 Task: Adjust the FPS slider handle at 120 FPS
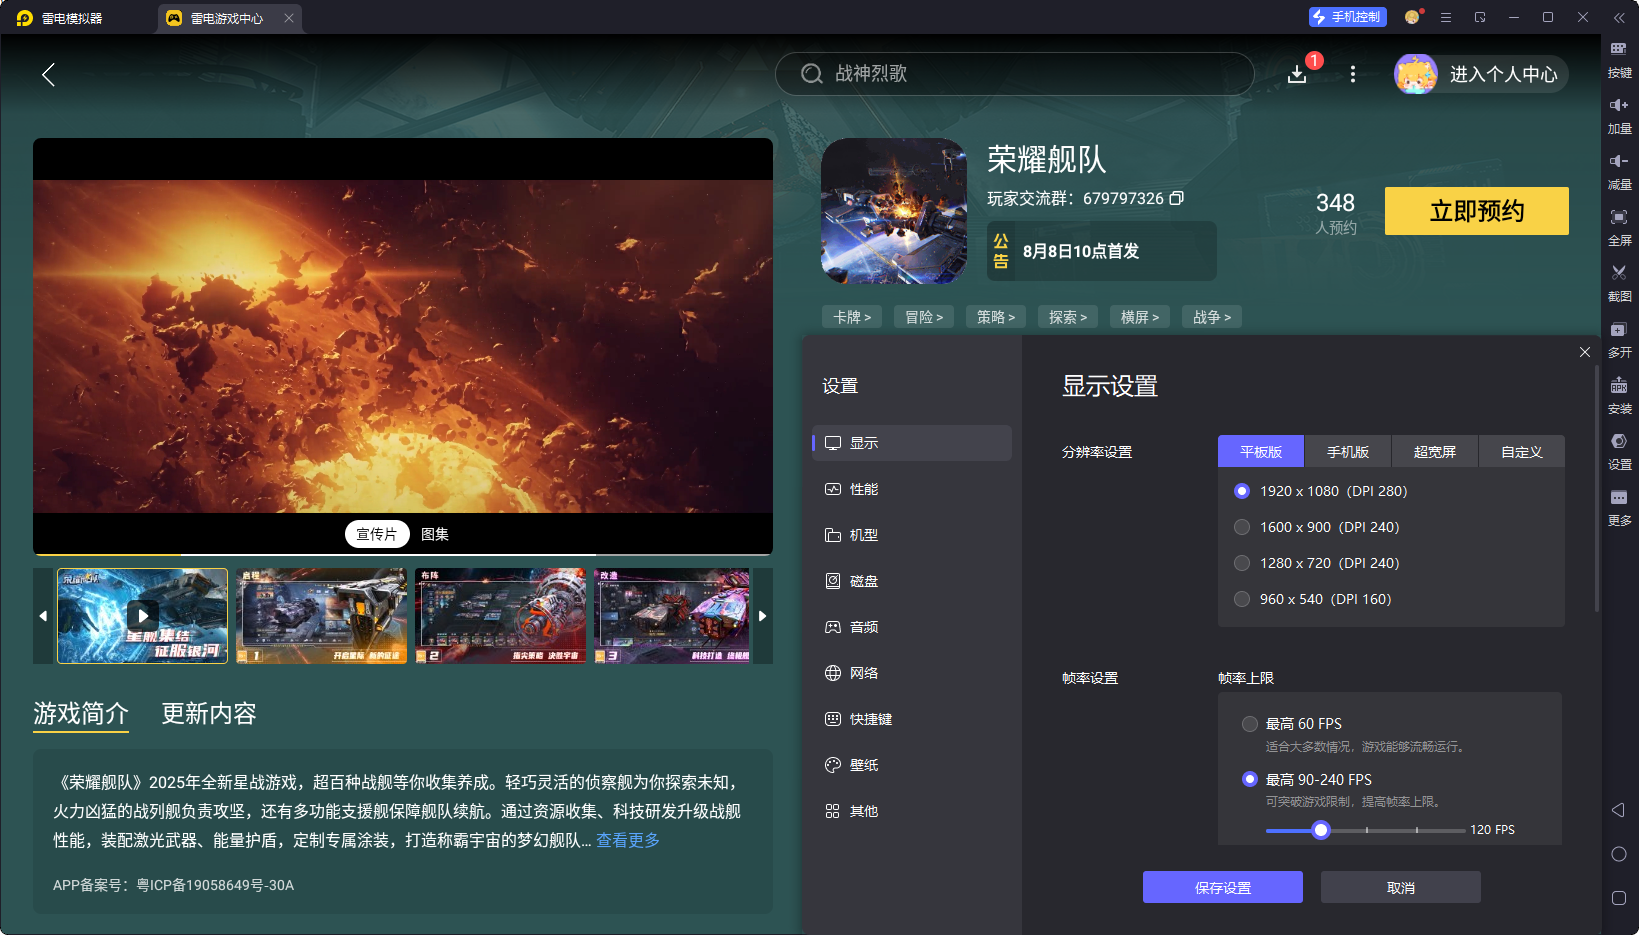[x=1321, y=830]
